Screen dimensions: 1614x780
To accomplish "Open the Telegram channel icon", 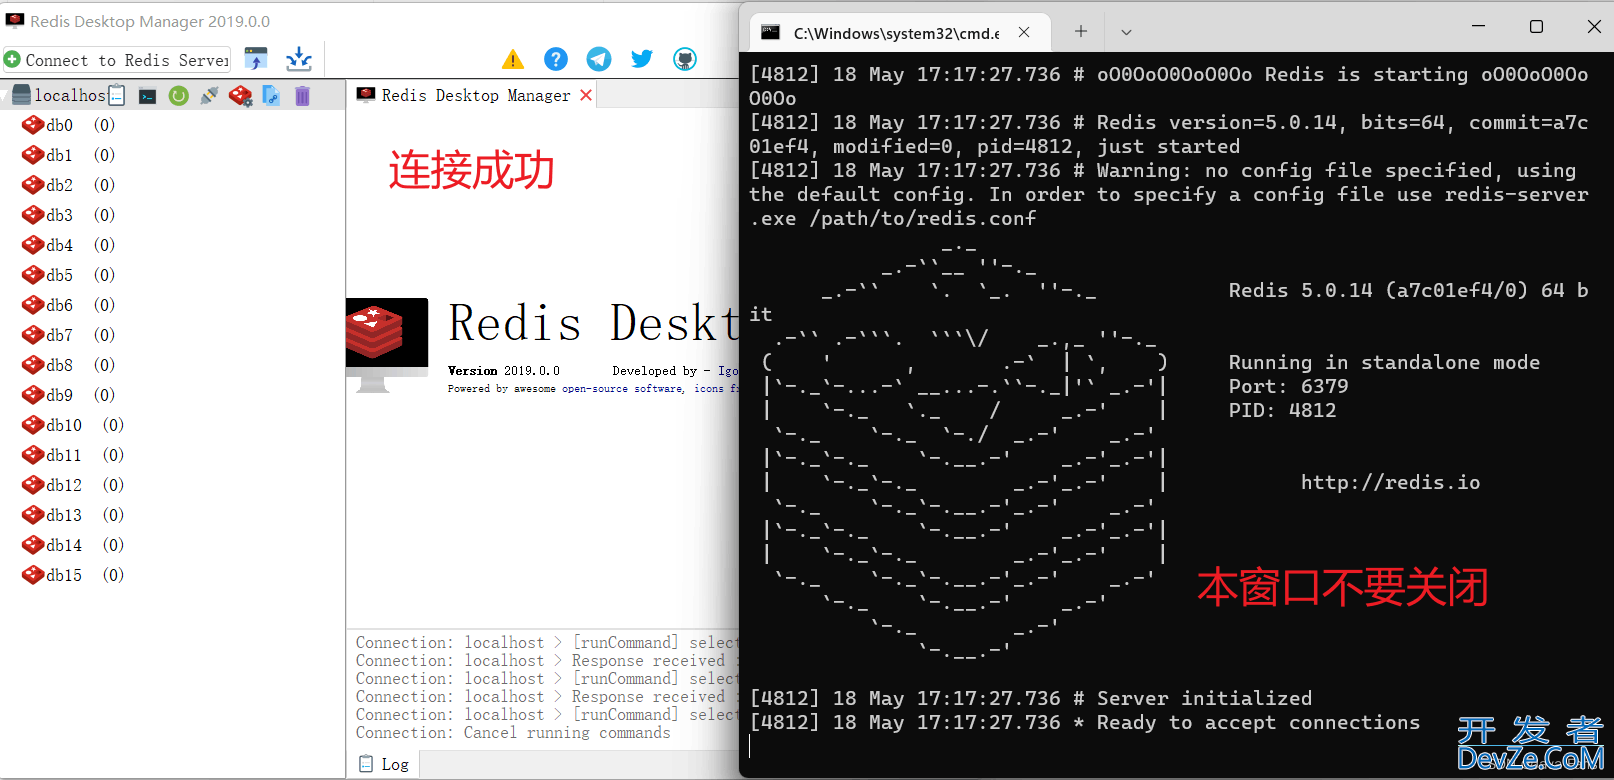I will coord(599,59).
